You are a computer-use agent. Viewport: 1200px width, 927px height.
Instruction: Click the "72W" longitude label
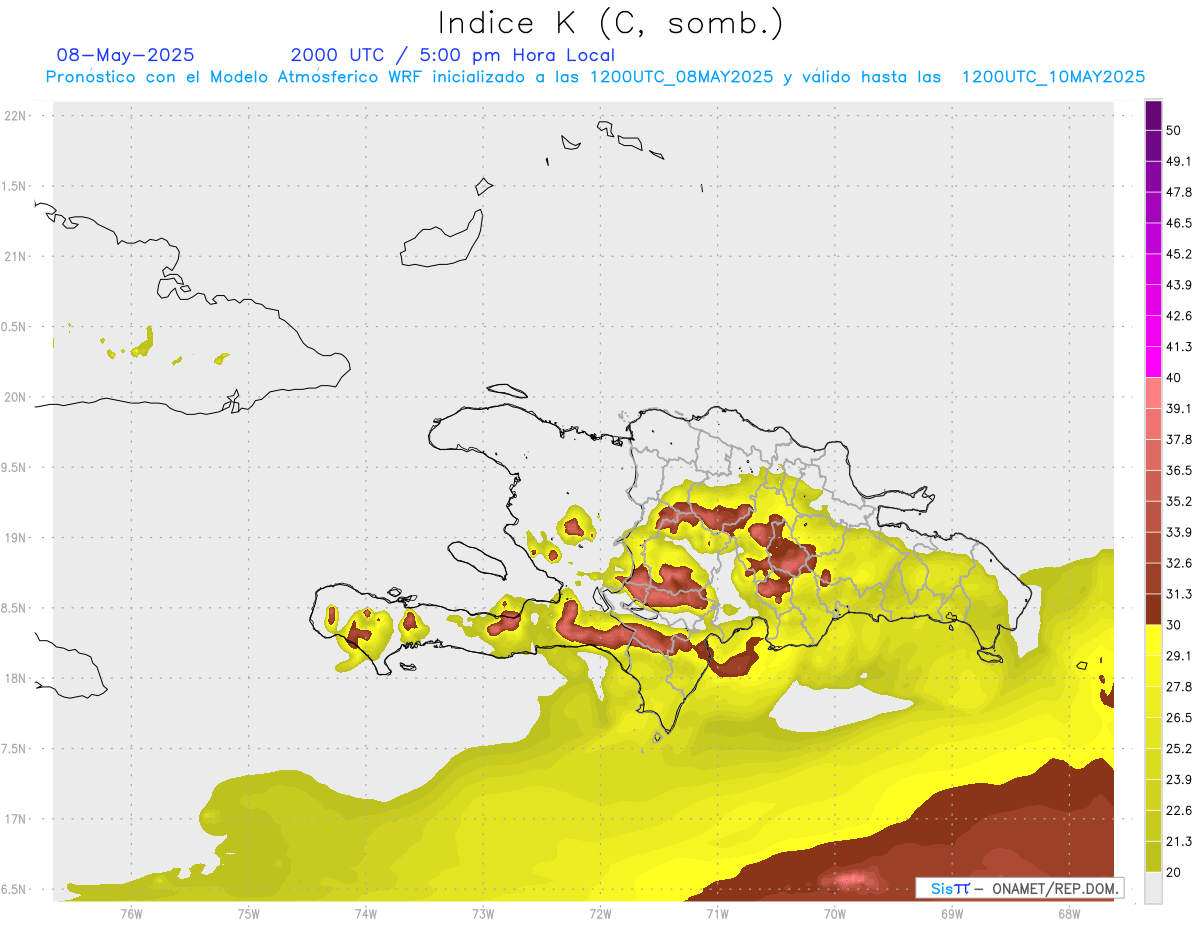[x=600, y=913]
